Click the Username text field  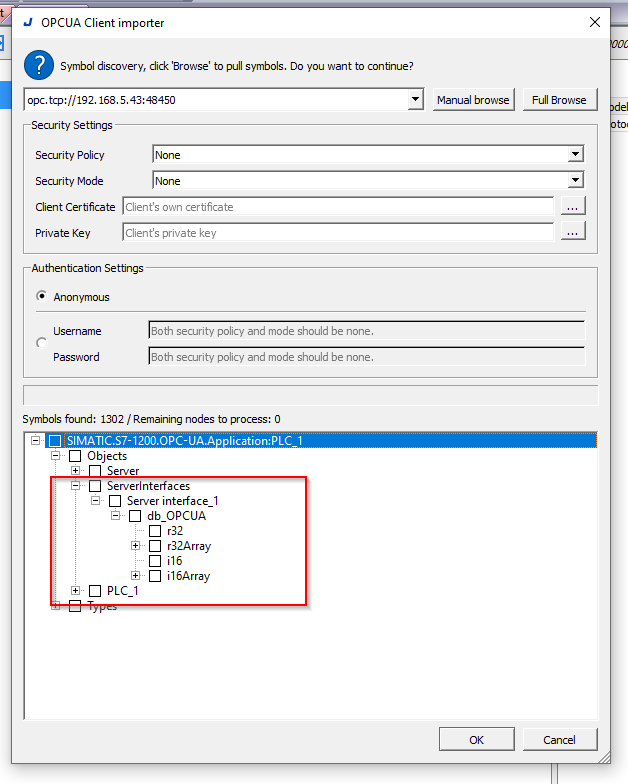pyautogui.click(x=366, y=330)
